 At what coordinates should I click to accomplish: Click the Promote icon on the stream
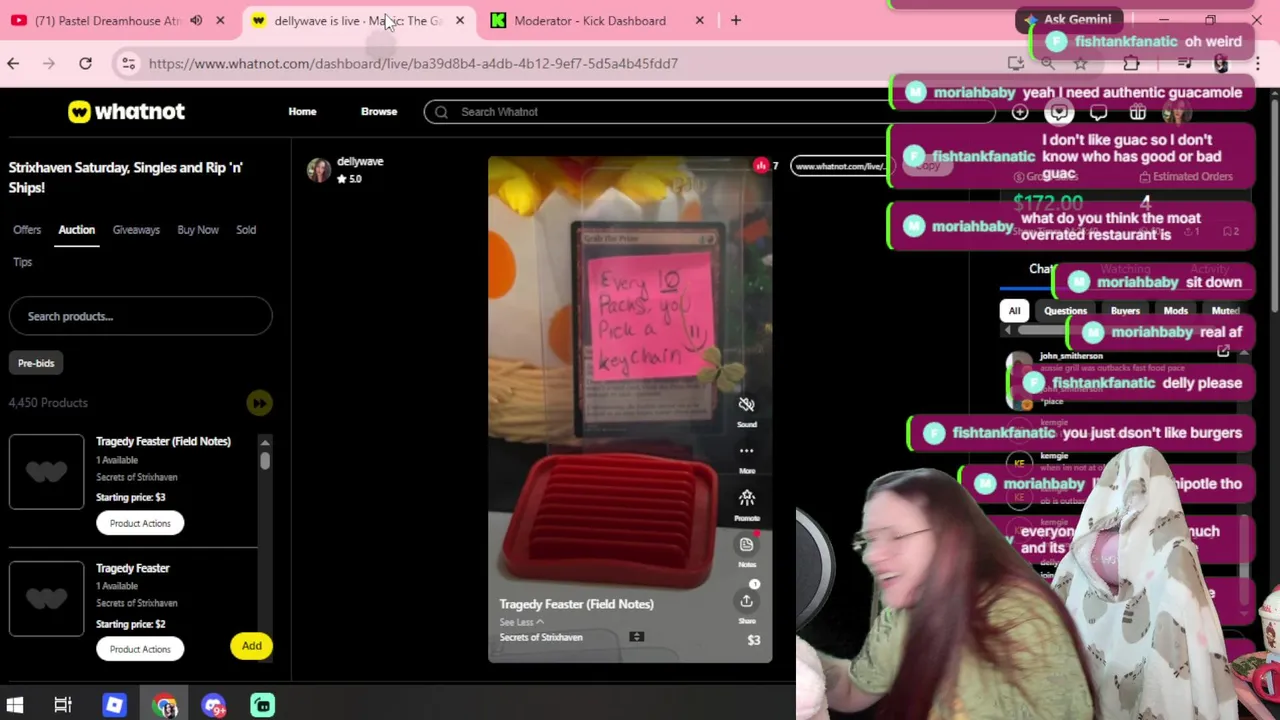coord(746,498)
